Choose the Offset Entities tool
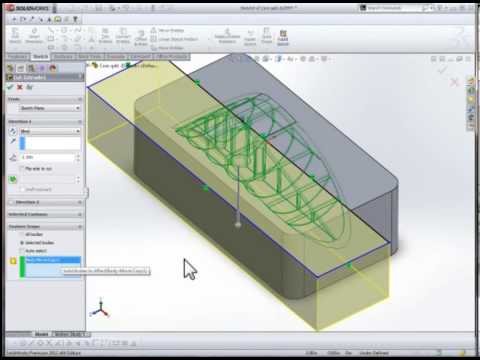Screen dimensions: 480x360 pyautogui.click(x=141, y=38)
